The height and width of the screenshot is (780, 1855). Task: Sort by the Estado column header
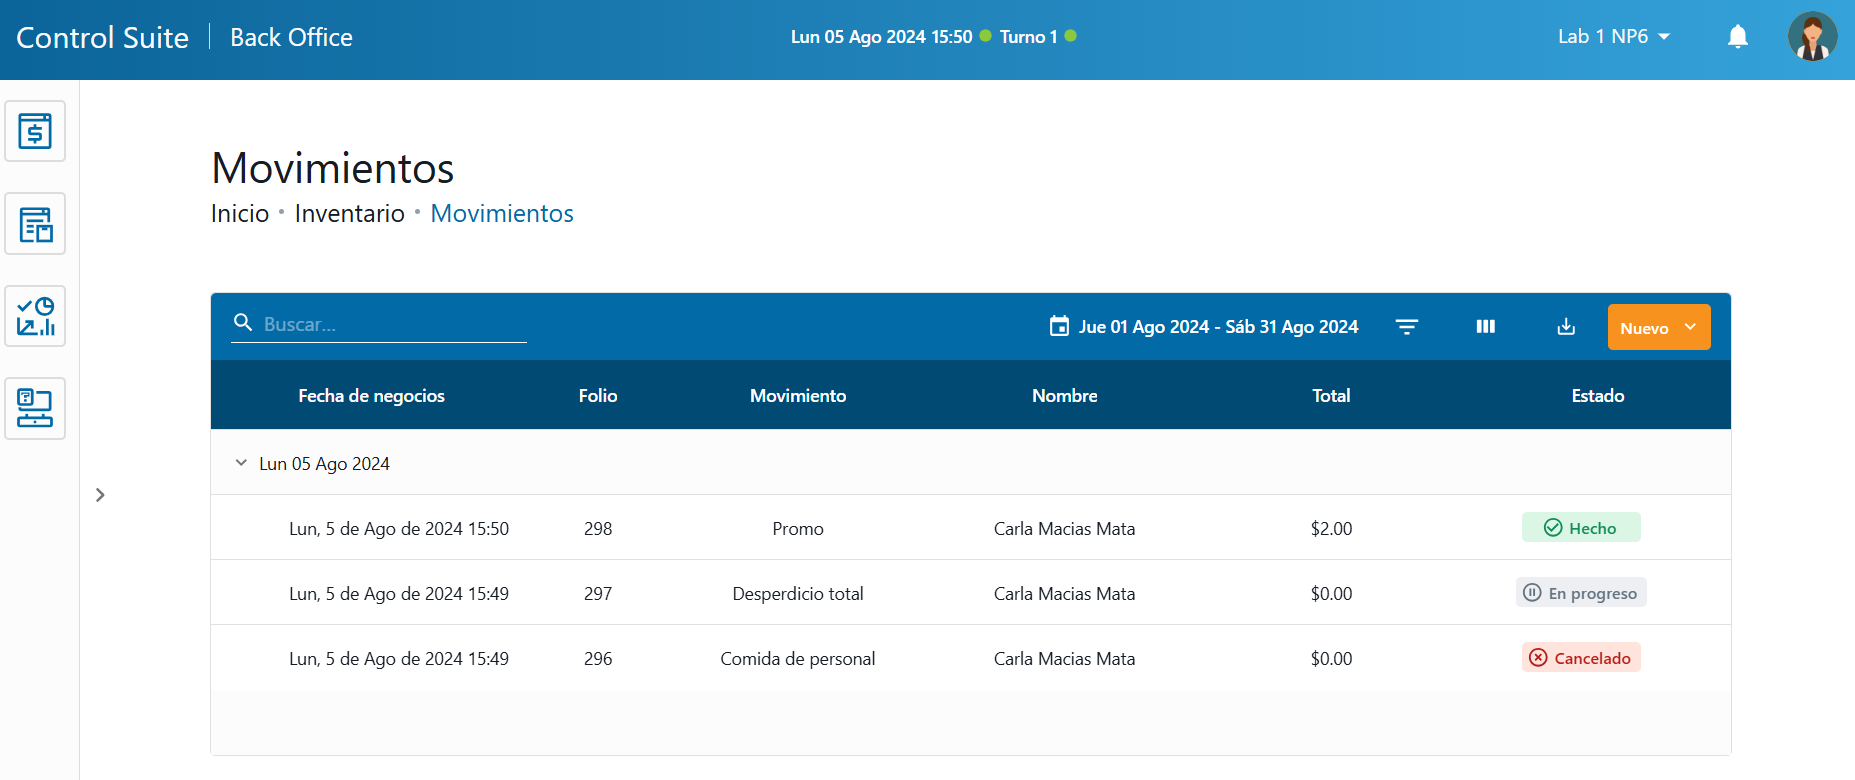pyautogui.click(x=1597, y=396)
